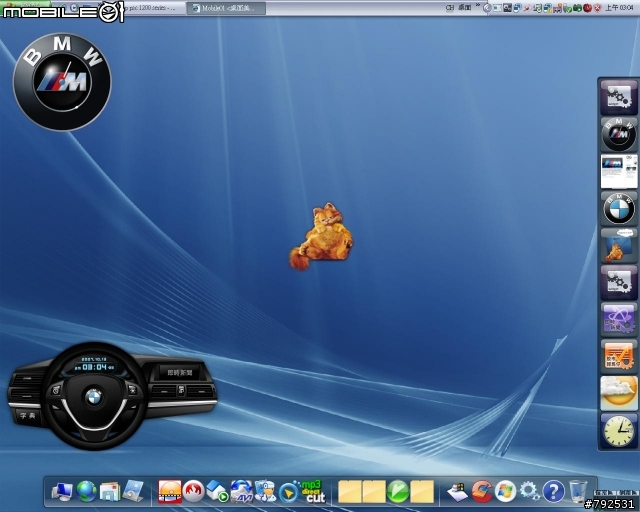Open the first yellow folder in dock
This screenshot has width=640, height=512.
tap(349, 491)
